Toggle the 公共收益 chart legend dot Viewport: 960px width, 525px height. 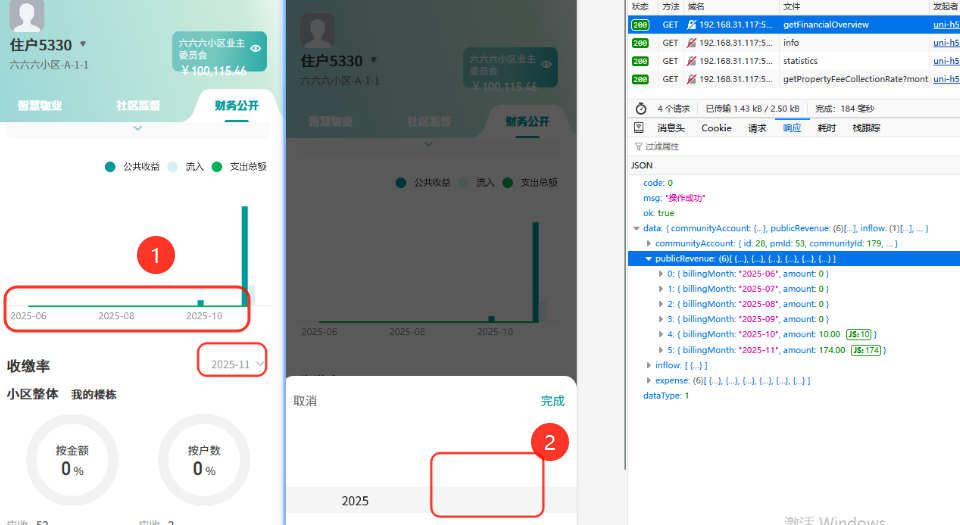111,167
